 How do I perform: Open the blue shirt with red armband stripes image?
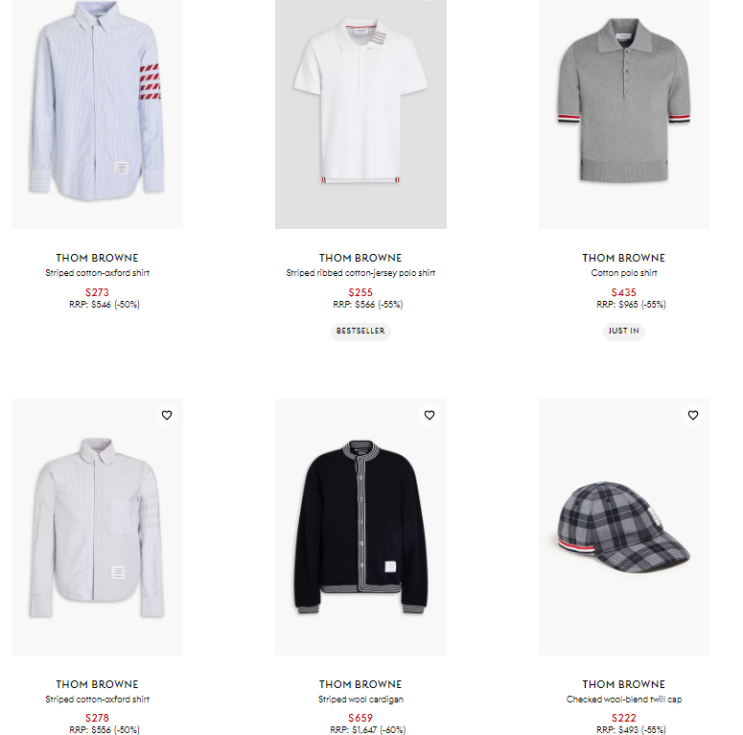click(x=97, y=114)
